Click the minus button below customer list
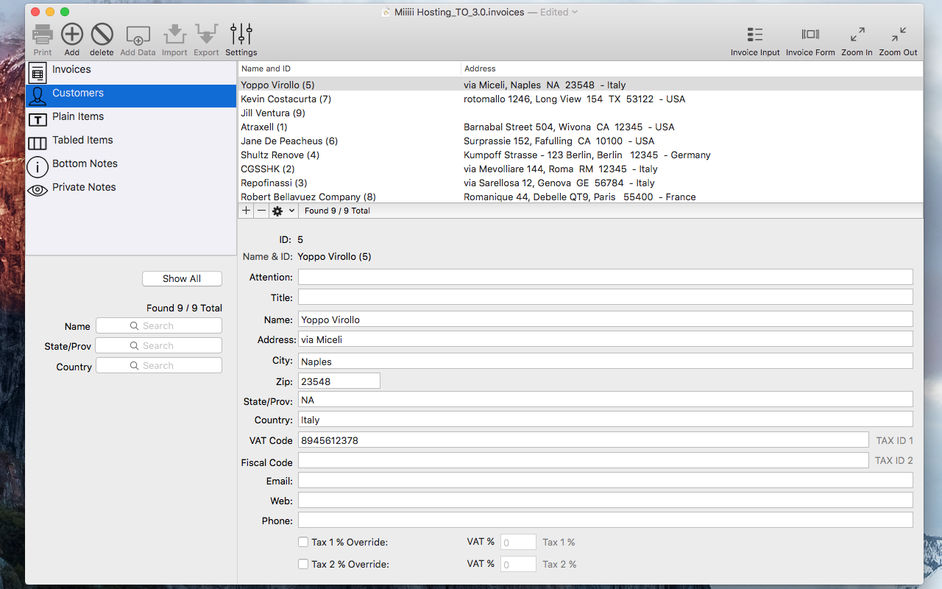The height and width of the screenshot is (589, 942). point(261,210)
